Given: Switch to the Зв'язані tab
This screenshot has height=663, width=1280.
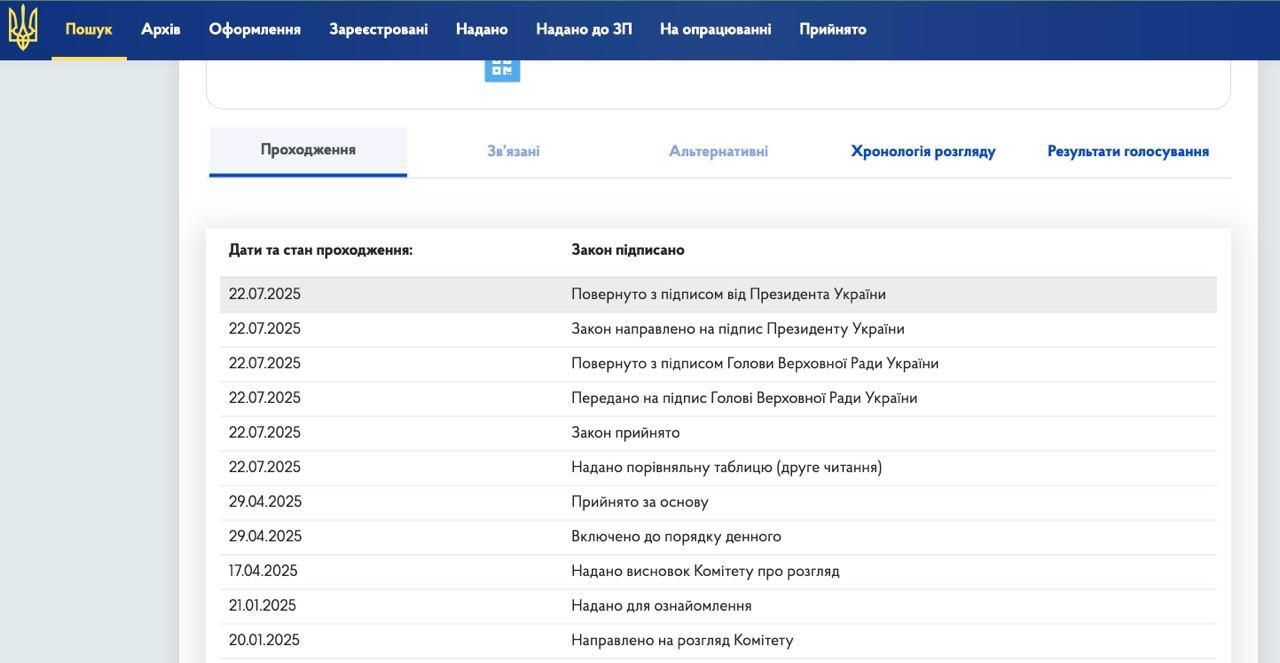Looking at the screenshot, I should 513,151.
